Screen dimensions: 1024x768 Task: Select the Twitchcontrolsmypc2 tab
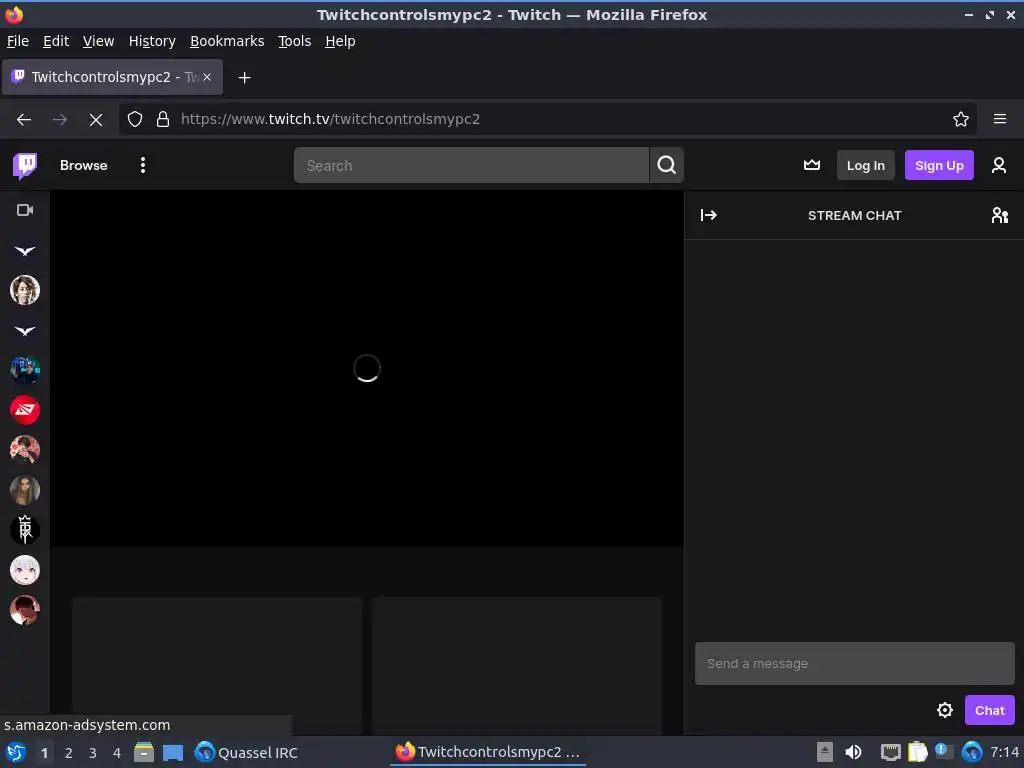tap(112, 77)
